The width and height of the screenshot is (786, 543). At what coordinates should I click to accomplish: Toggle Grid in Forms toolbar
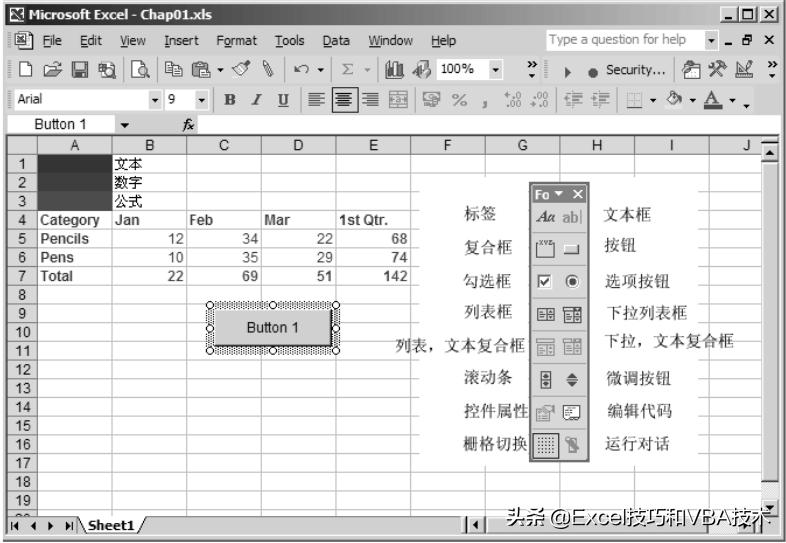coord(545,445)
